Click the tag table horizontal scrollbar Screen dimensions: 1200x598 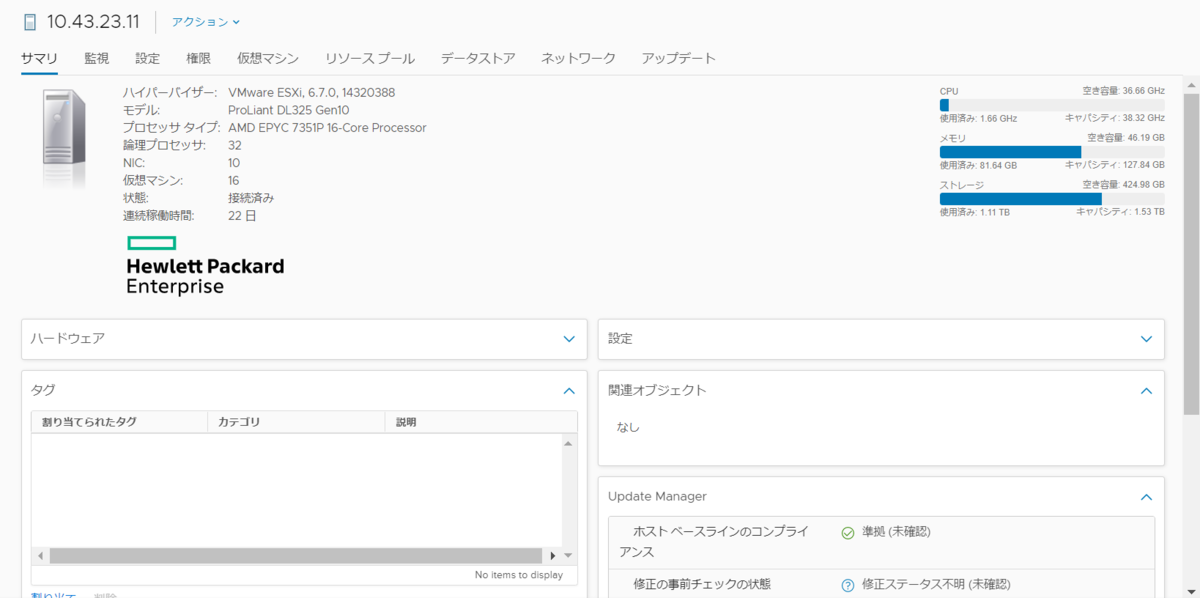coord(295,556)
